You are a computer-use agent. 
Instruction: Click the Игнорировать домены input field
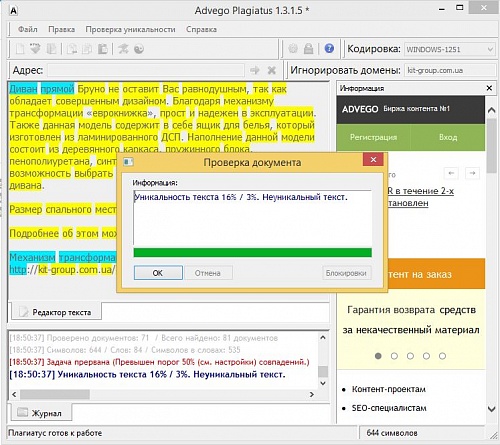point(451,70)
